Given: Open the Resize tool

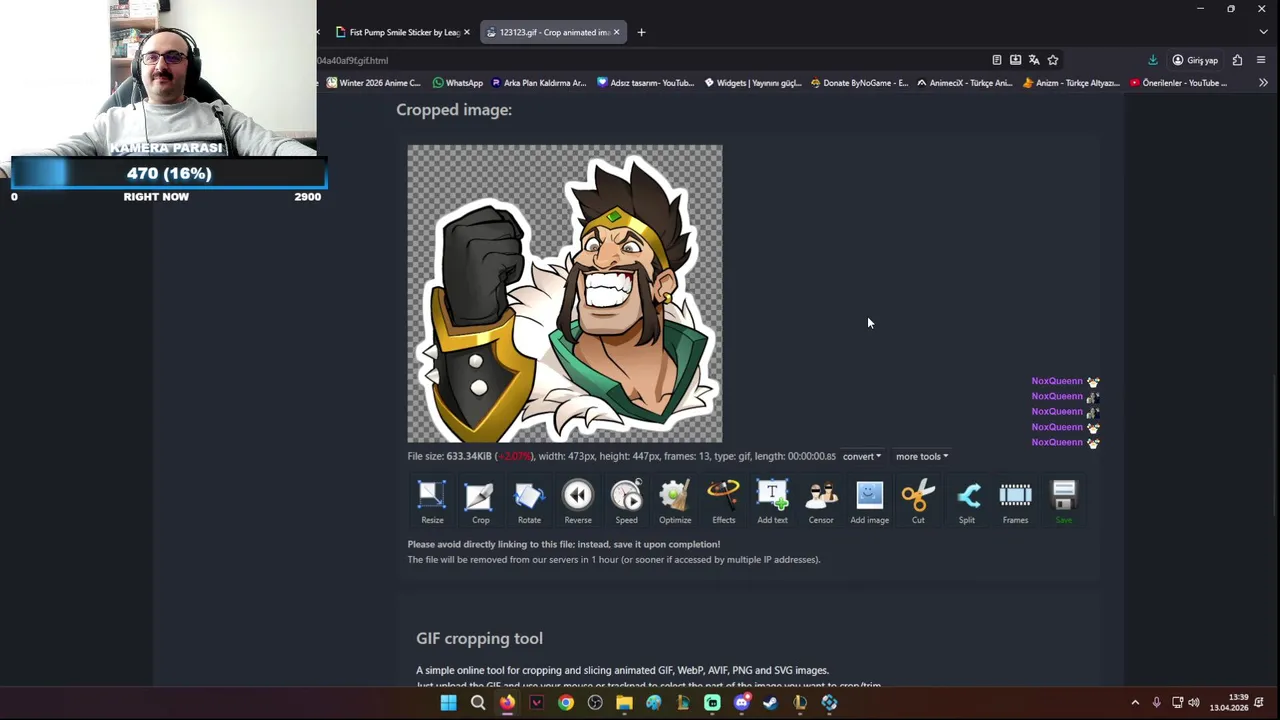Looking at the screenshot, I should [432, 502].
